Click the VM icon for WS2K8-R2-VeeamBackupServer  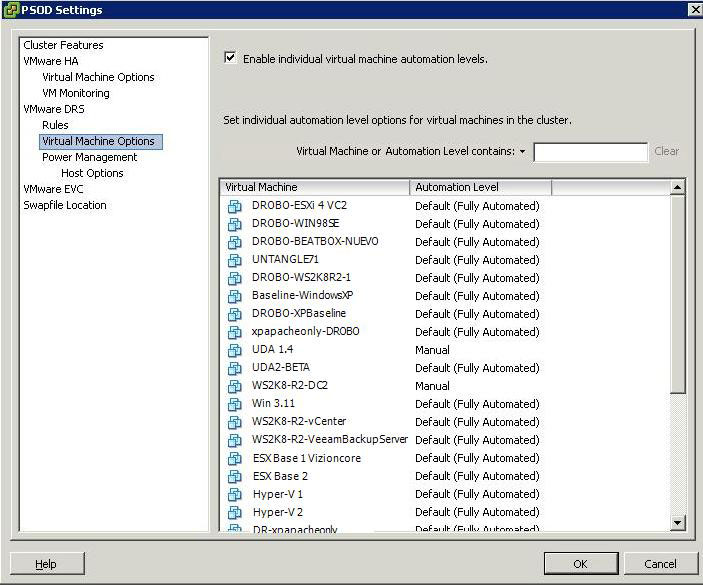[234, 440]
